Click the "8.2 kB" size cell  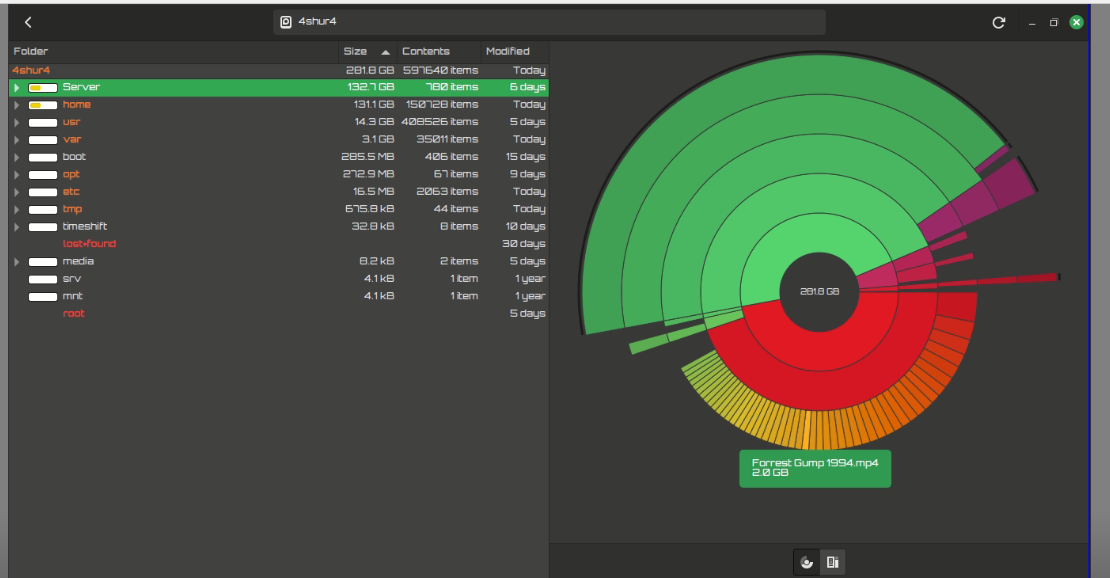[377, 261]
